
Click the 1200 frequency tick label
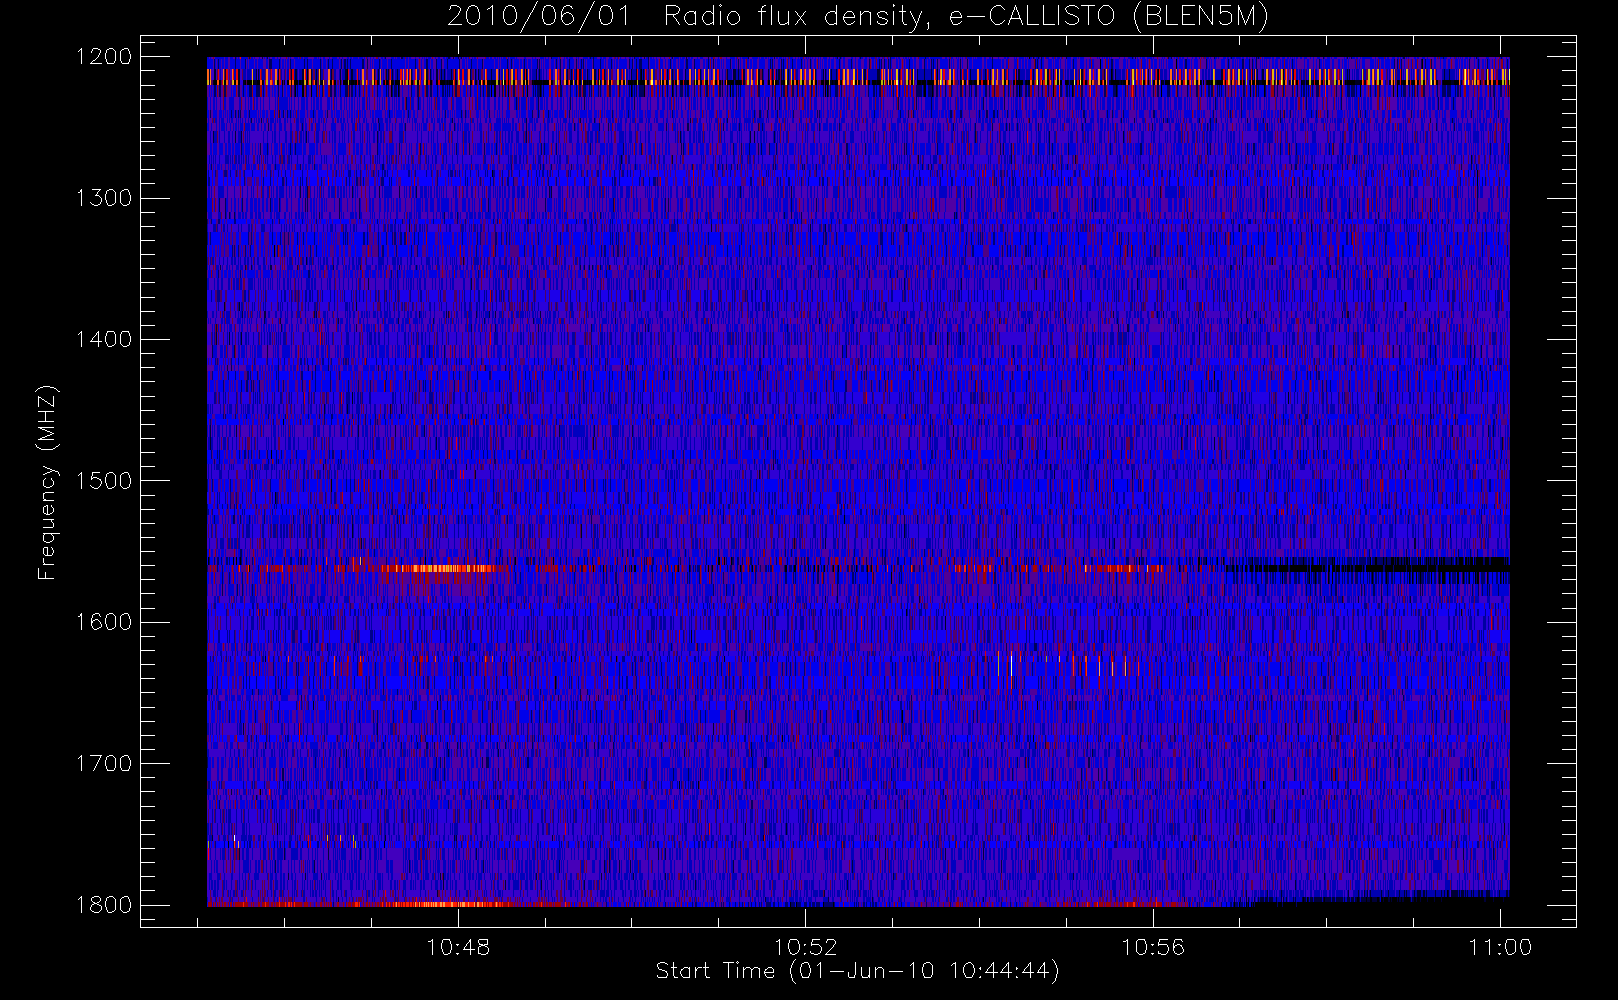(x=104, y=57)
